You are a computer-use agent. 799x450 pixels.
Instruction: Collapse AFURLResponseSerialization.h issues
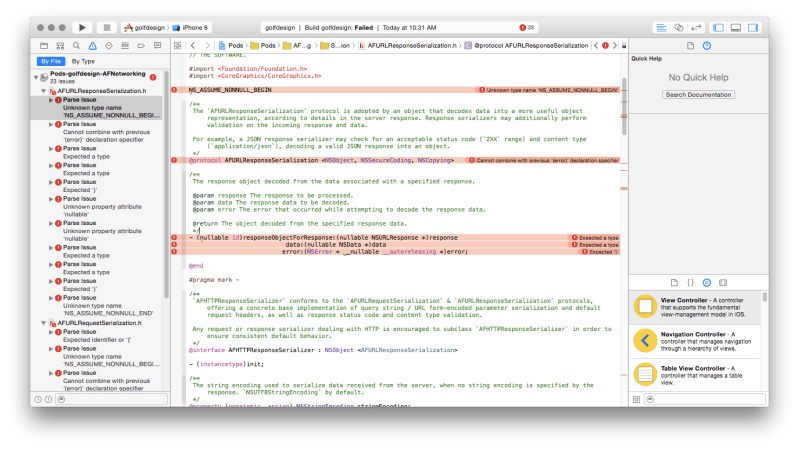44,91
